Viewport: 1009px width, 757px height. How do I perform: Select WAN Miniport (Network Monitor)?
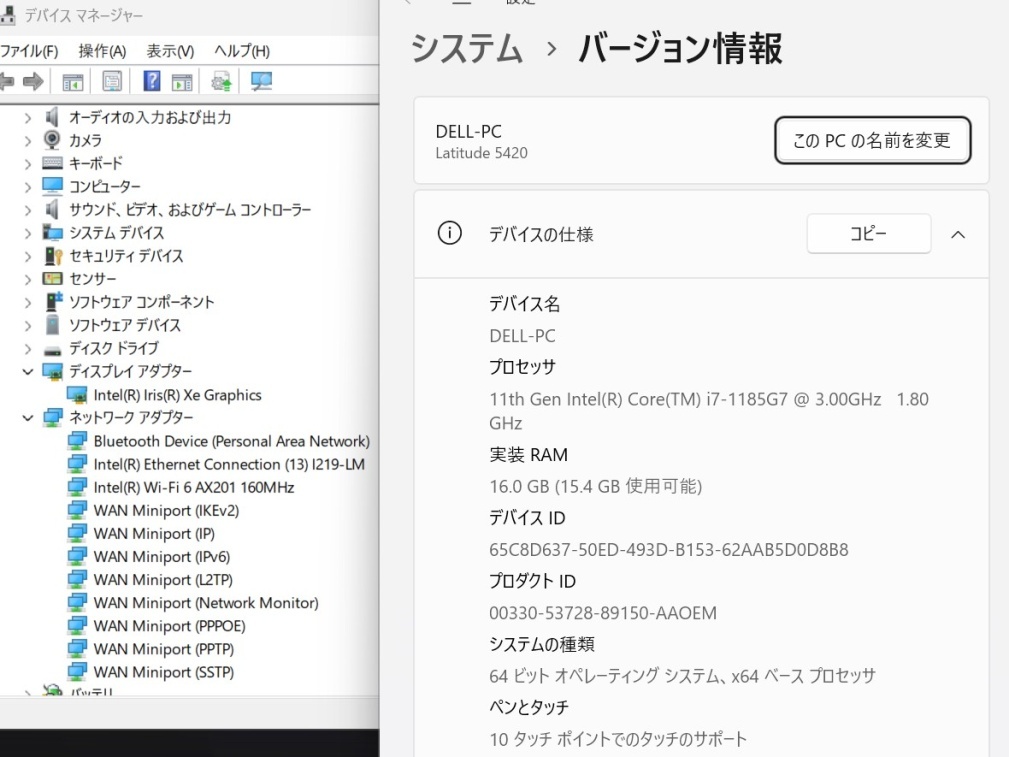[x=206, y=604]
